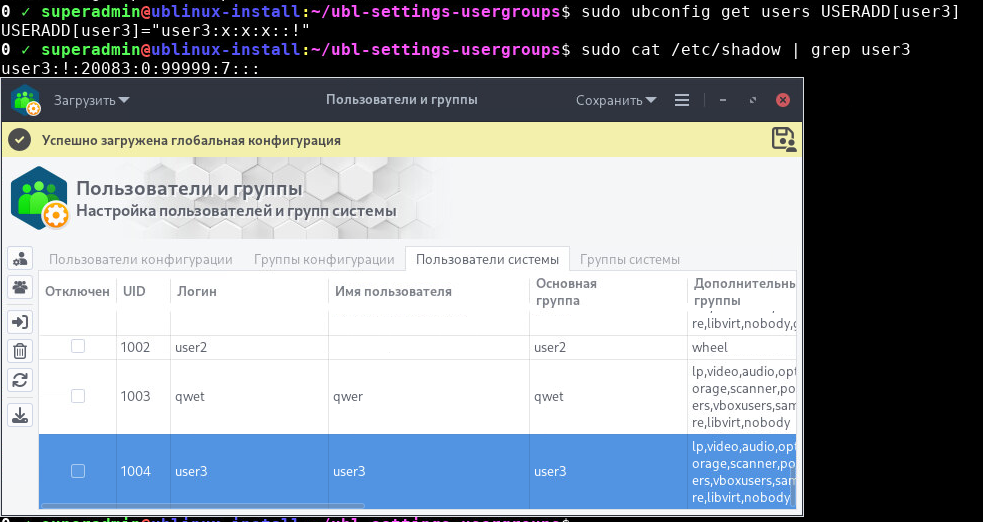Click the trash delete icon in sidebar
The image size is (983, 522).
point(20,350)
